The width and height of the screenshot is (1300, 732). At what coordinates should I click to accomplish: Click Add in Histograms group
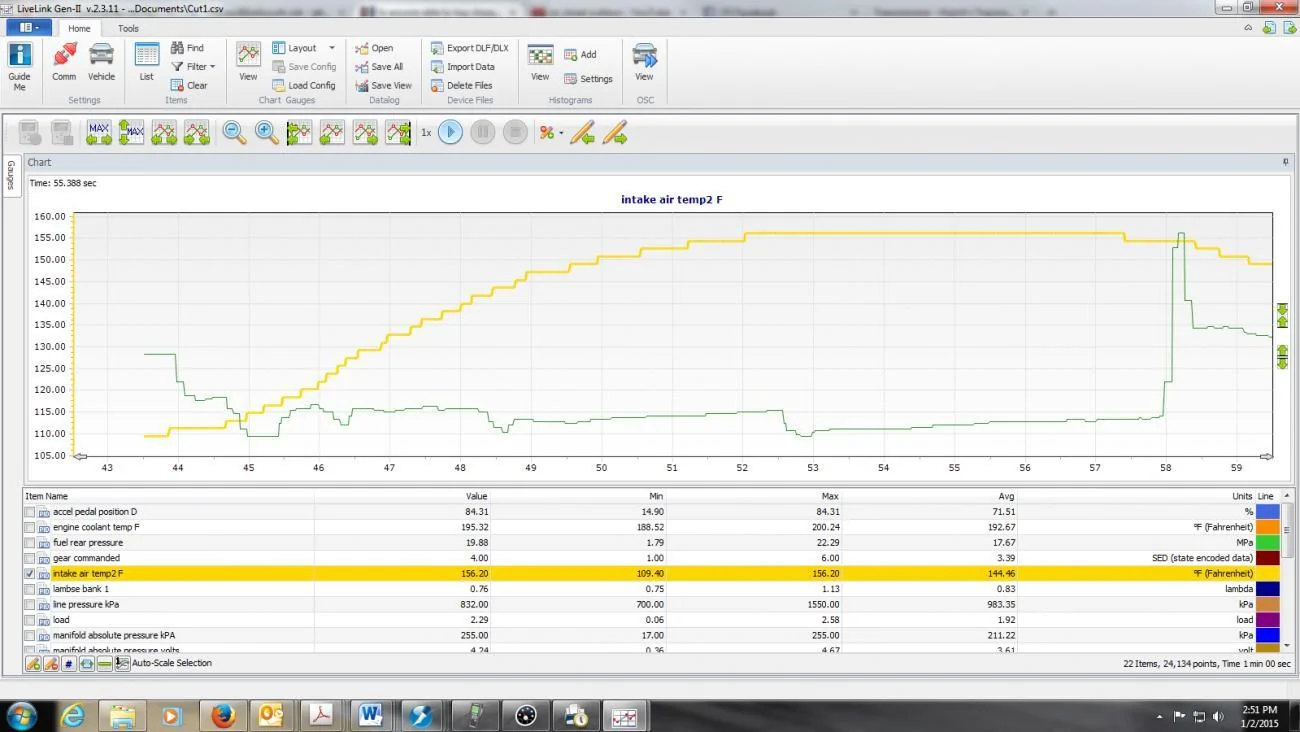pyautogui.click(x=580, y=55)
